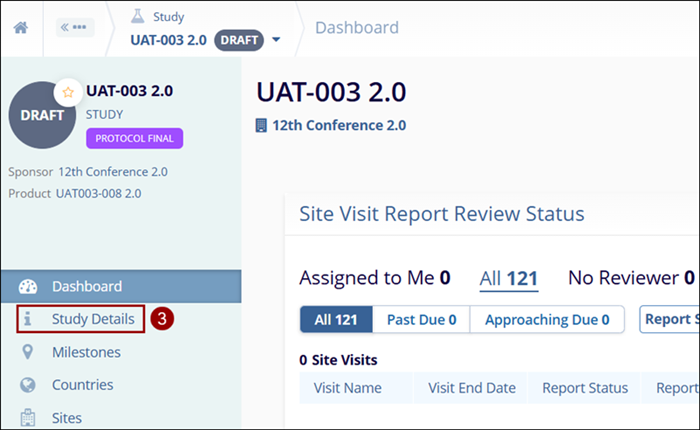The image size is (700, 430).
Task: Click the sponsor building icon by 12th Conference
Action: click(x=262, y=126)
